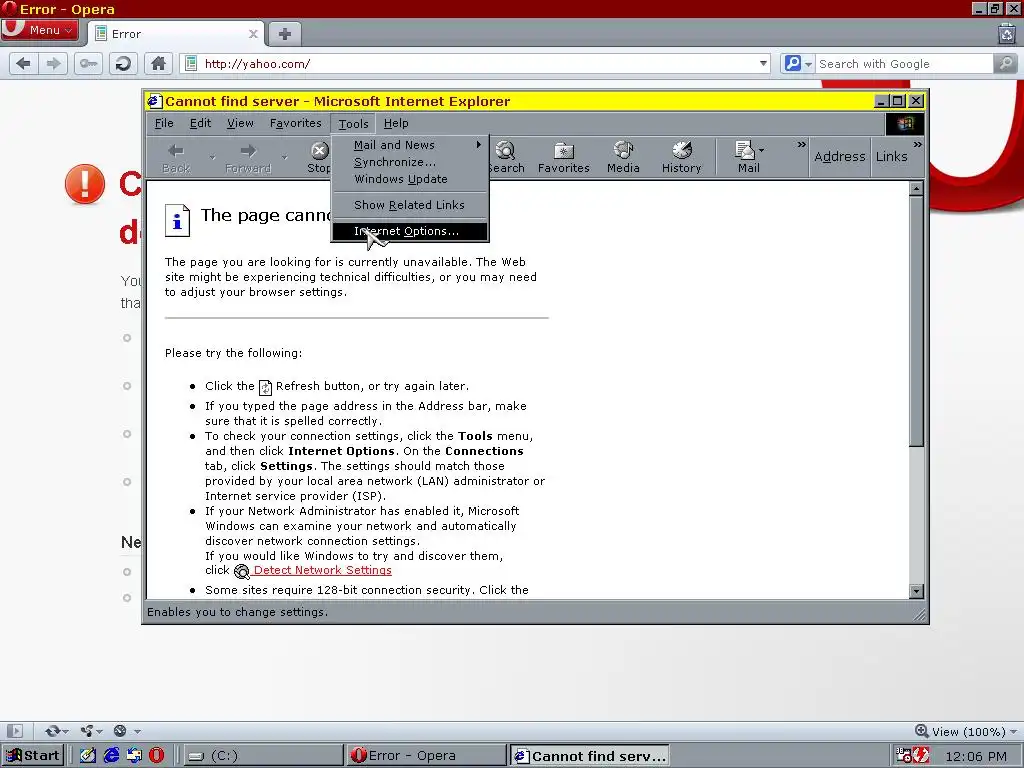Open the IE Favorites toolbar button
1024x768 pixels.
click(x=564, y=158)
